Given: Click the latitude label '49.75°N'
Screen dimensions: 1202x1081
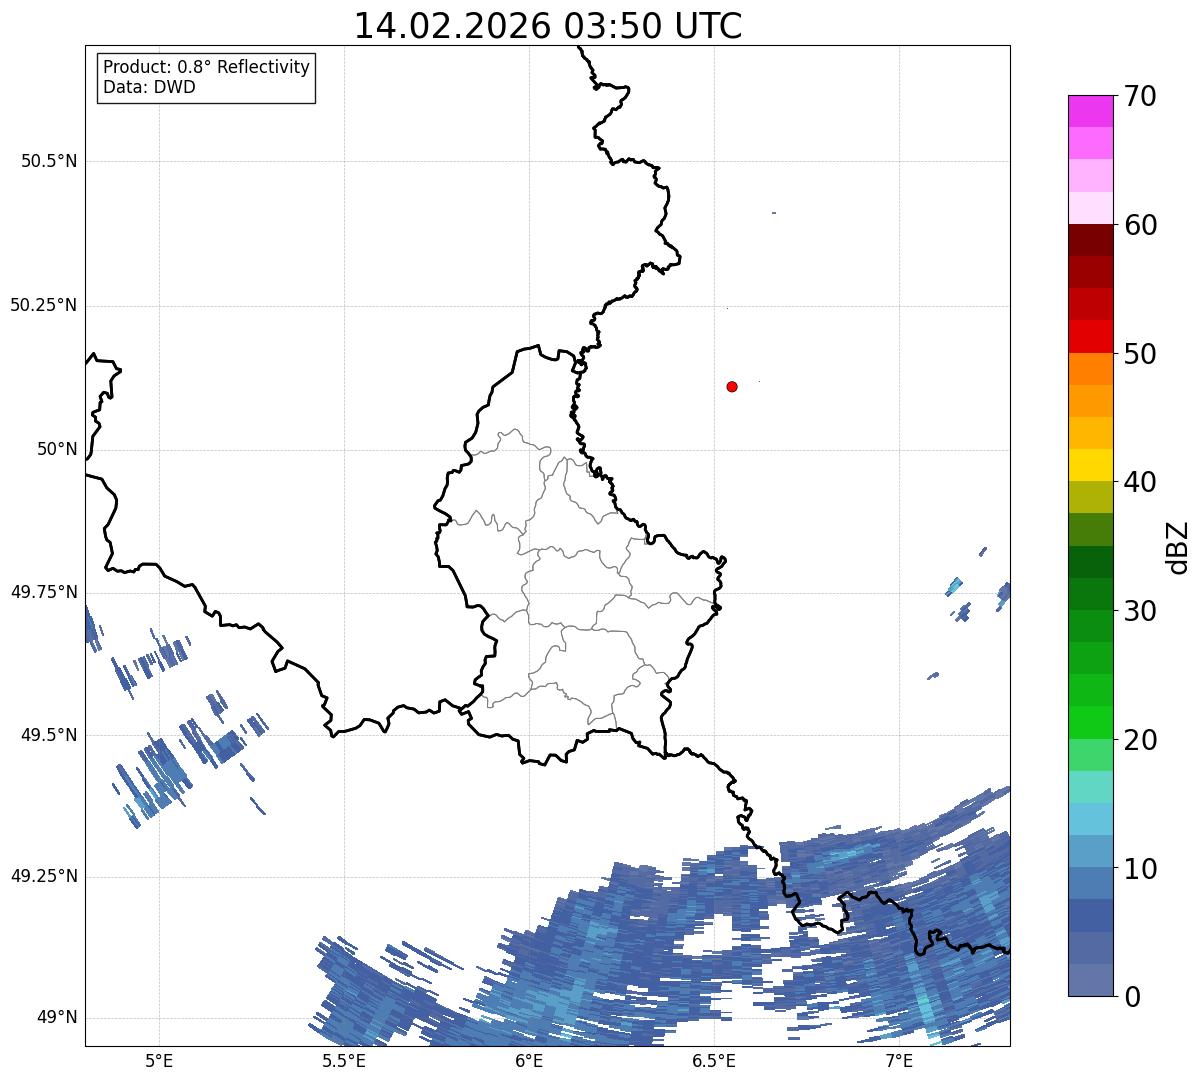Looking at the screenshot, I should point(44,592).
